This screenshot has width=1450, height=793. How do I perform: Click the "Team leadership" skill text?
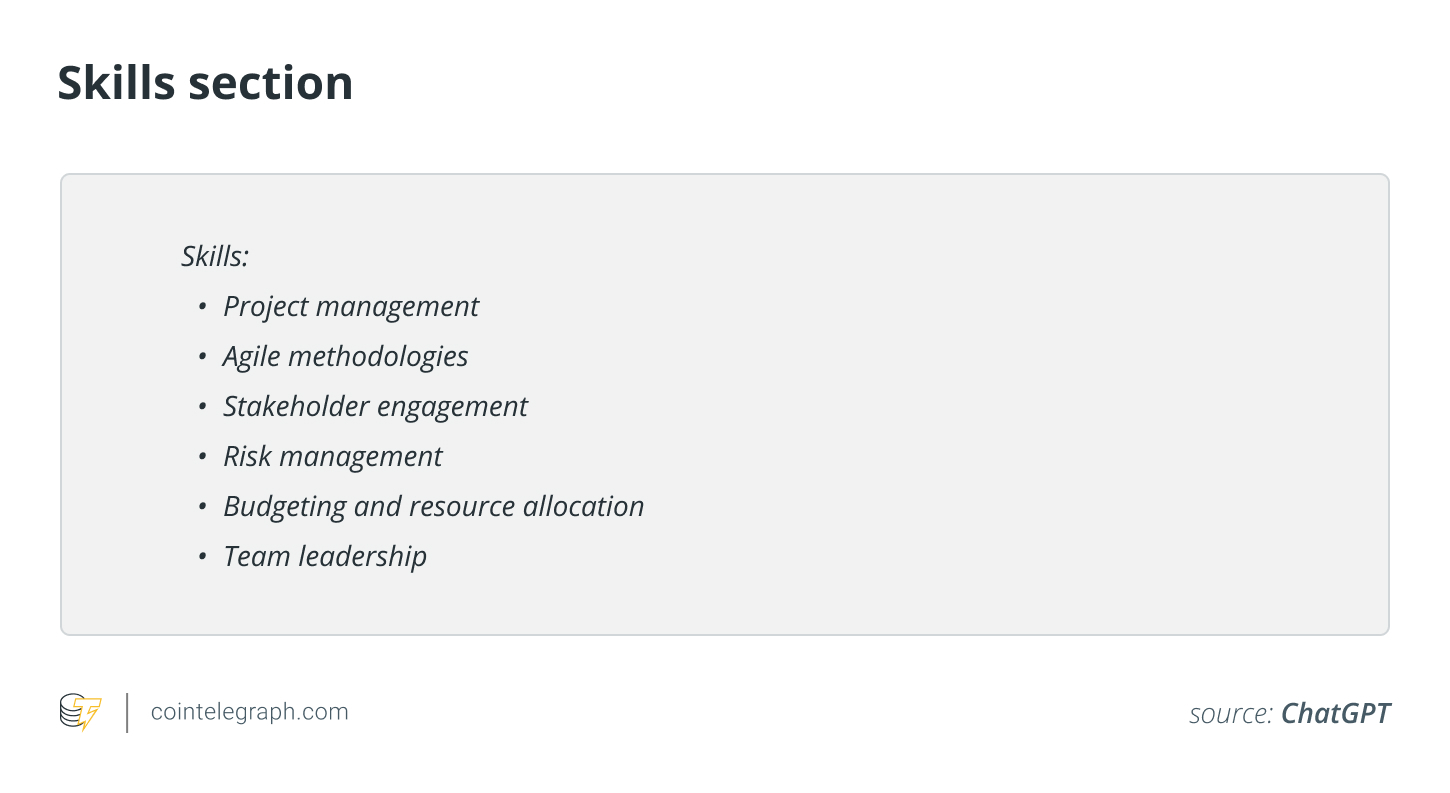325,557
